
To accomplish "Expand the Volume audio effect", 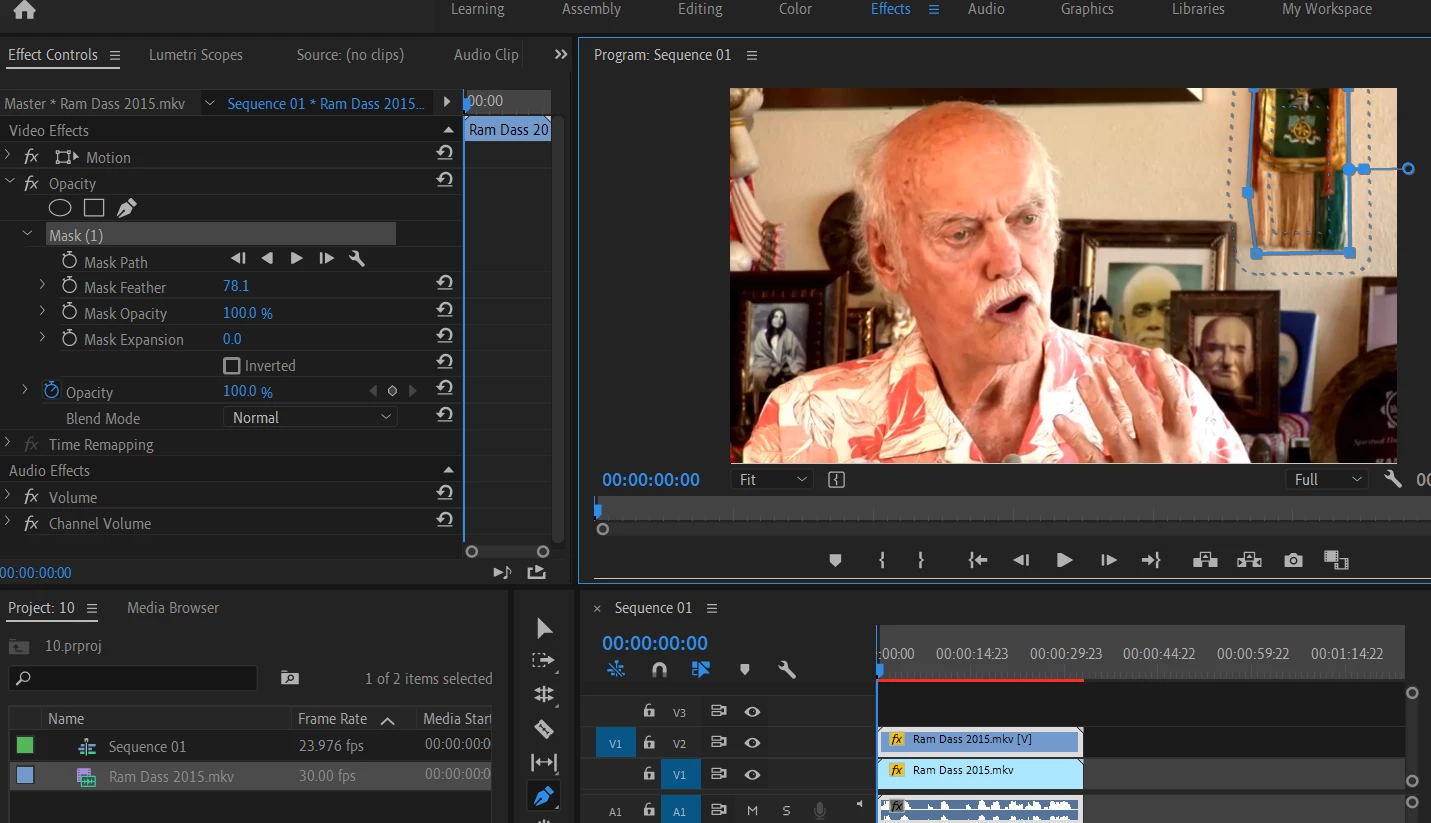I will (x=8, y=496).
